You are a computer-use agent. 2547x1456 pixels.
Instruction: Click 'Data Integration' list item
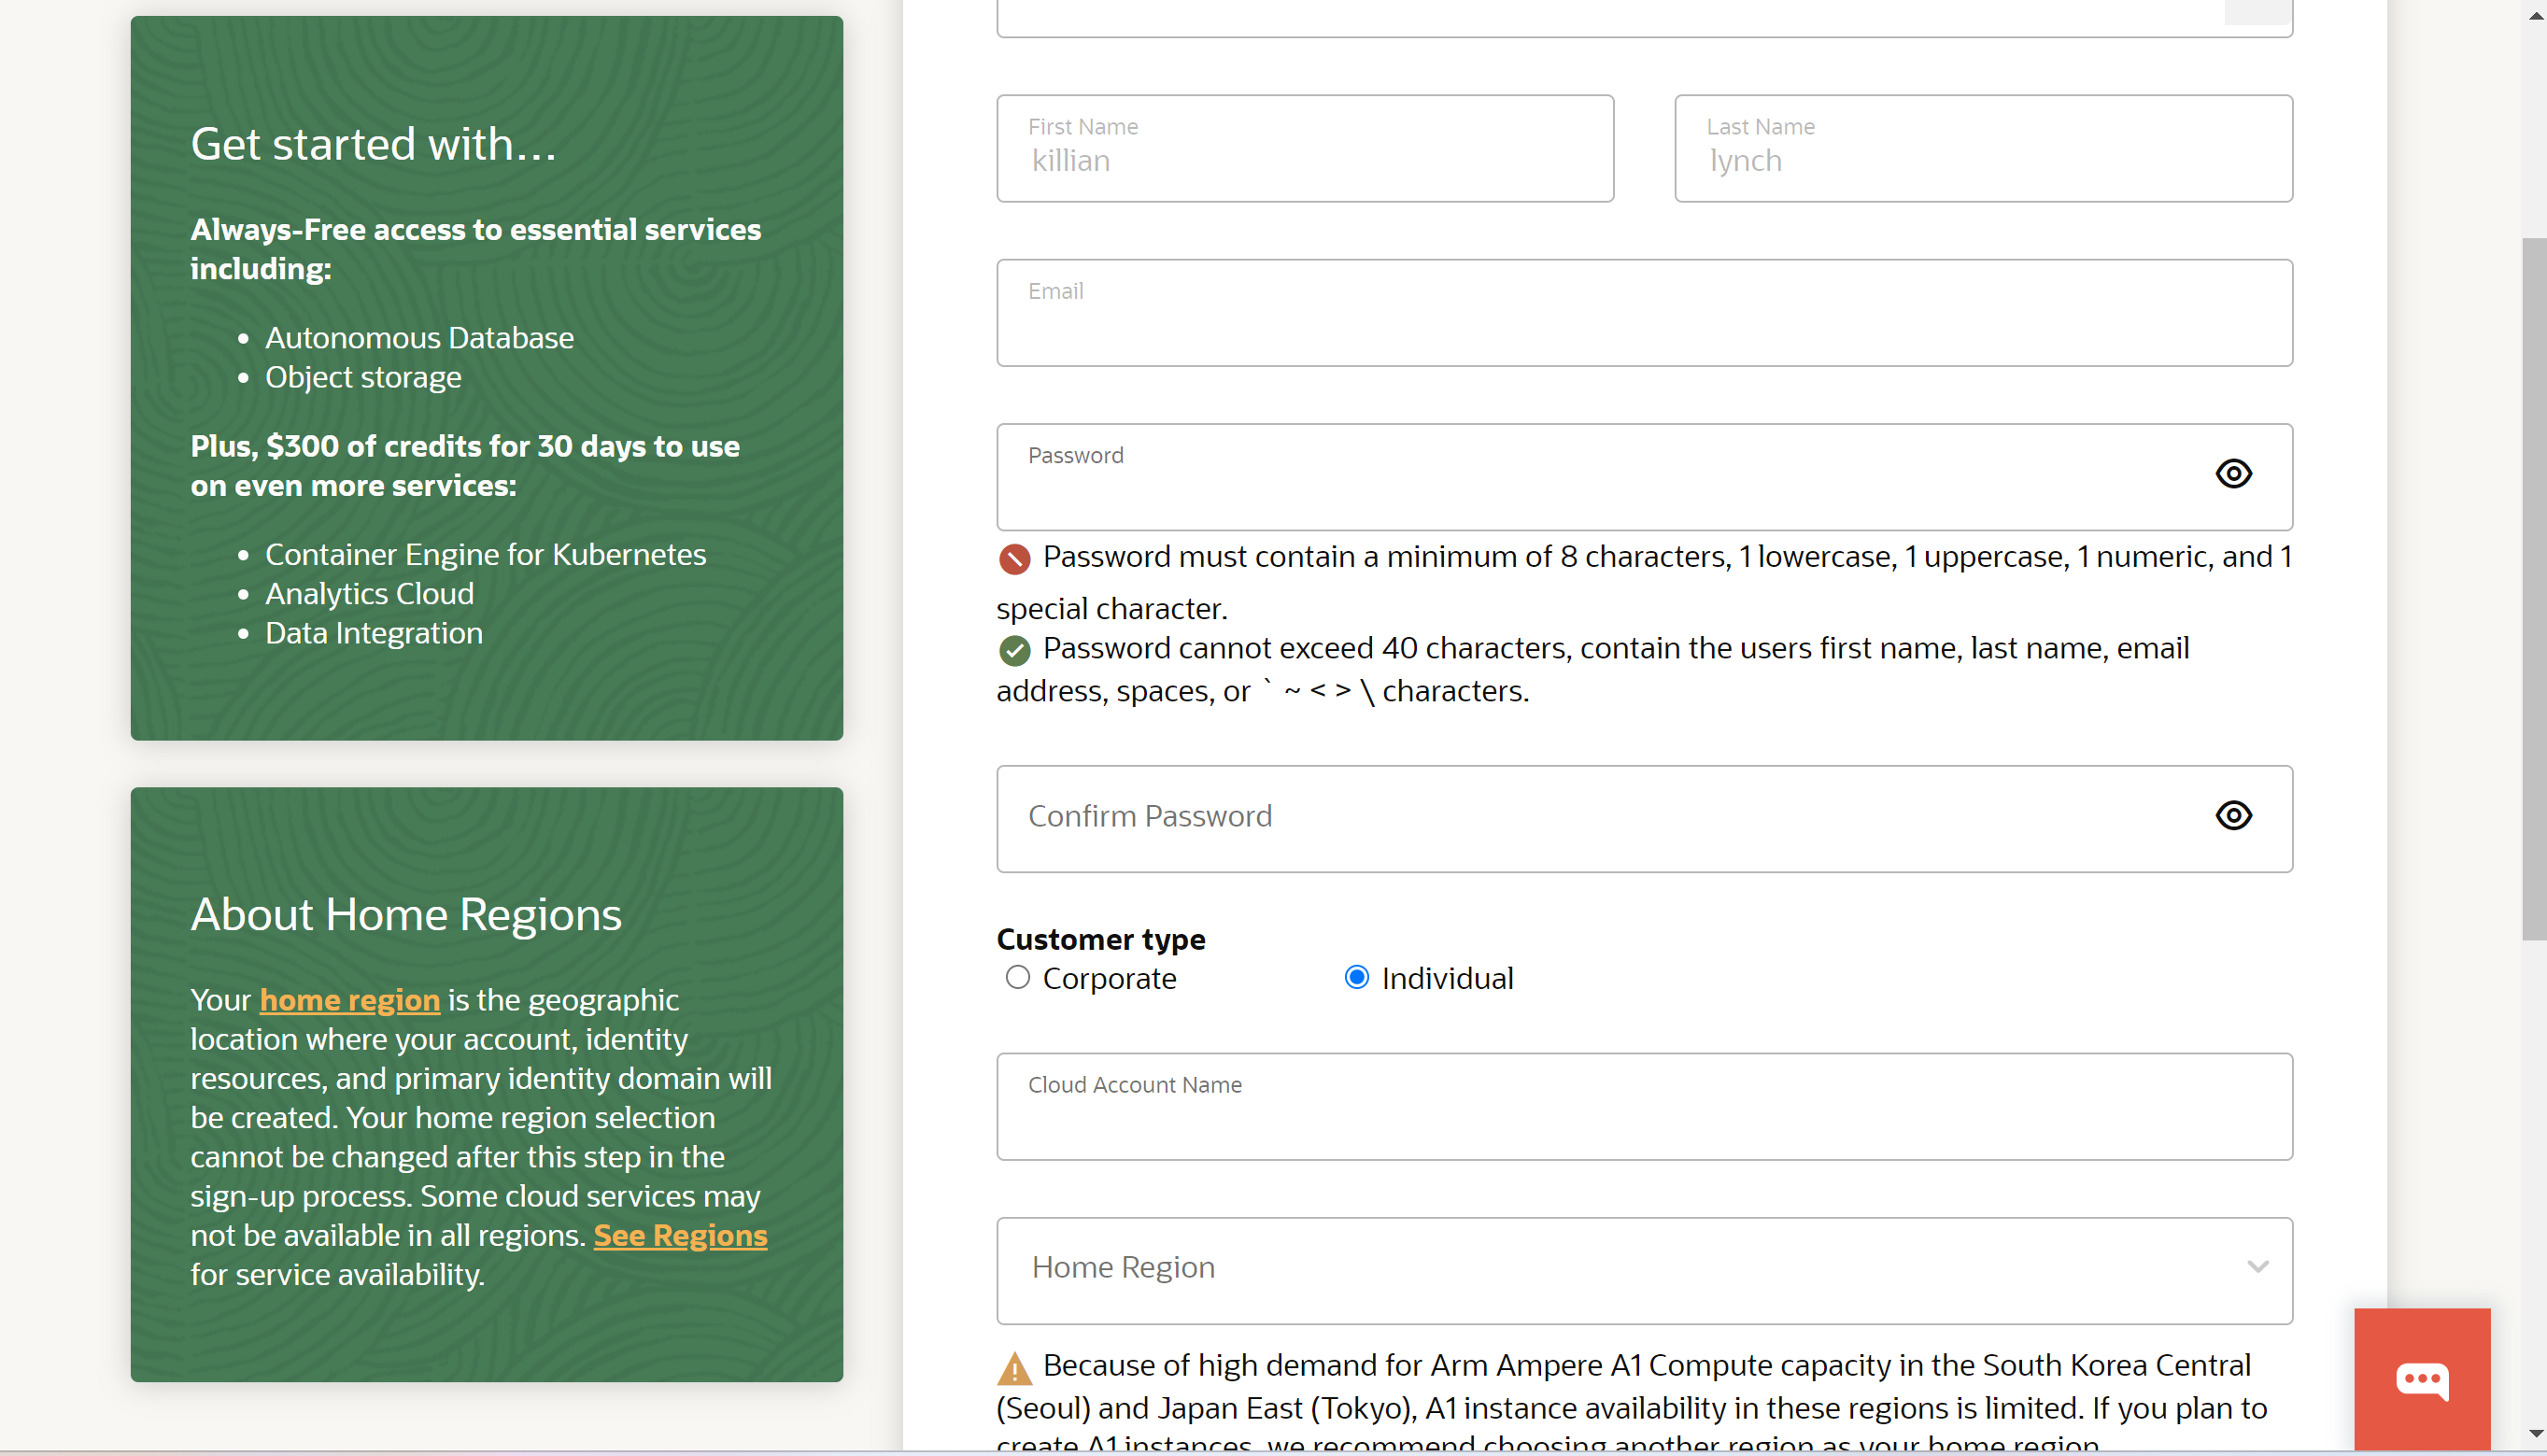pyautogui.click(x=373, y=633)
